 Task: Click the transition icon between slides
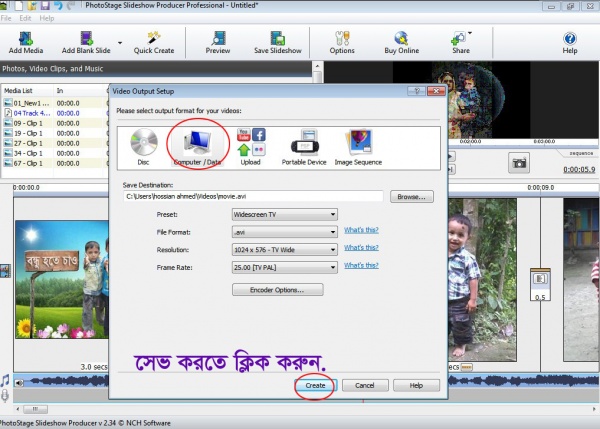[x=540, y=284]
